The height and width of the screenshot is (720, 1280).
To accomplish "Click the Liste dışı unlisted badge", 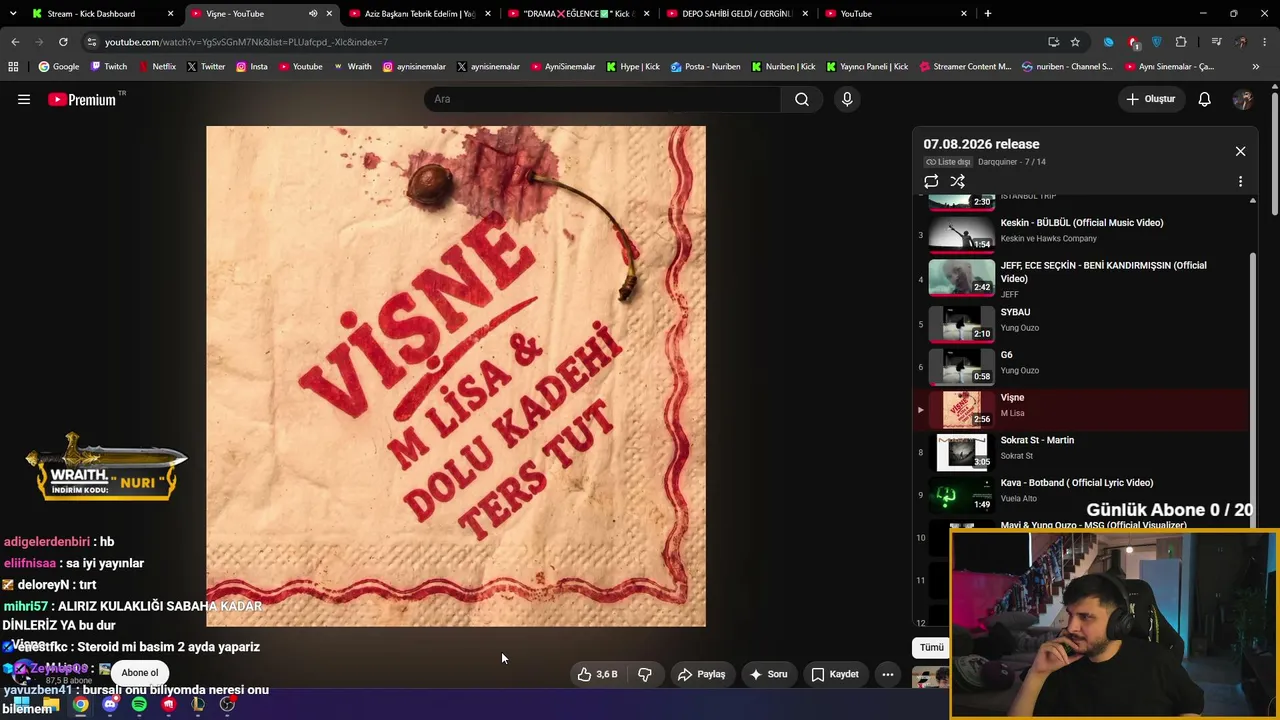I will 948,162.
